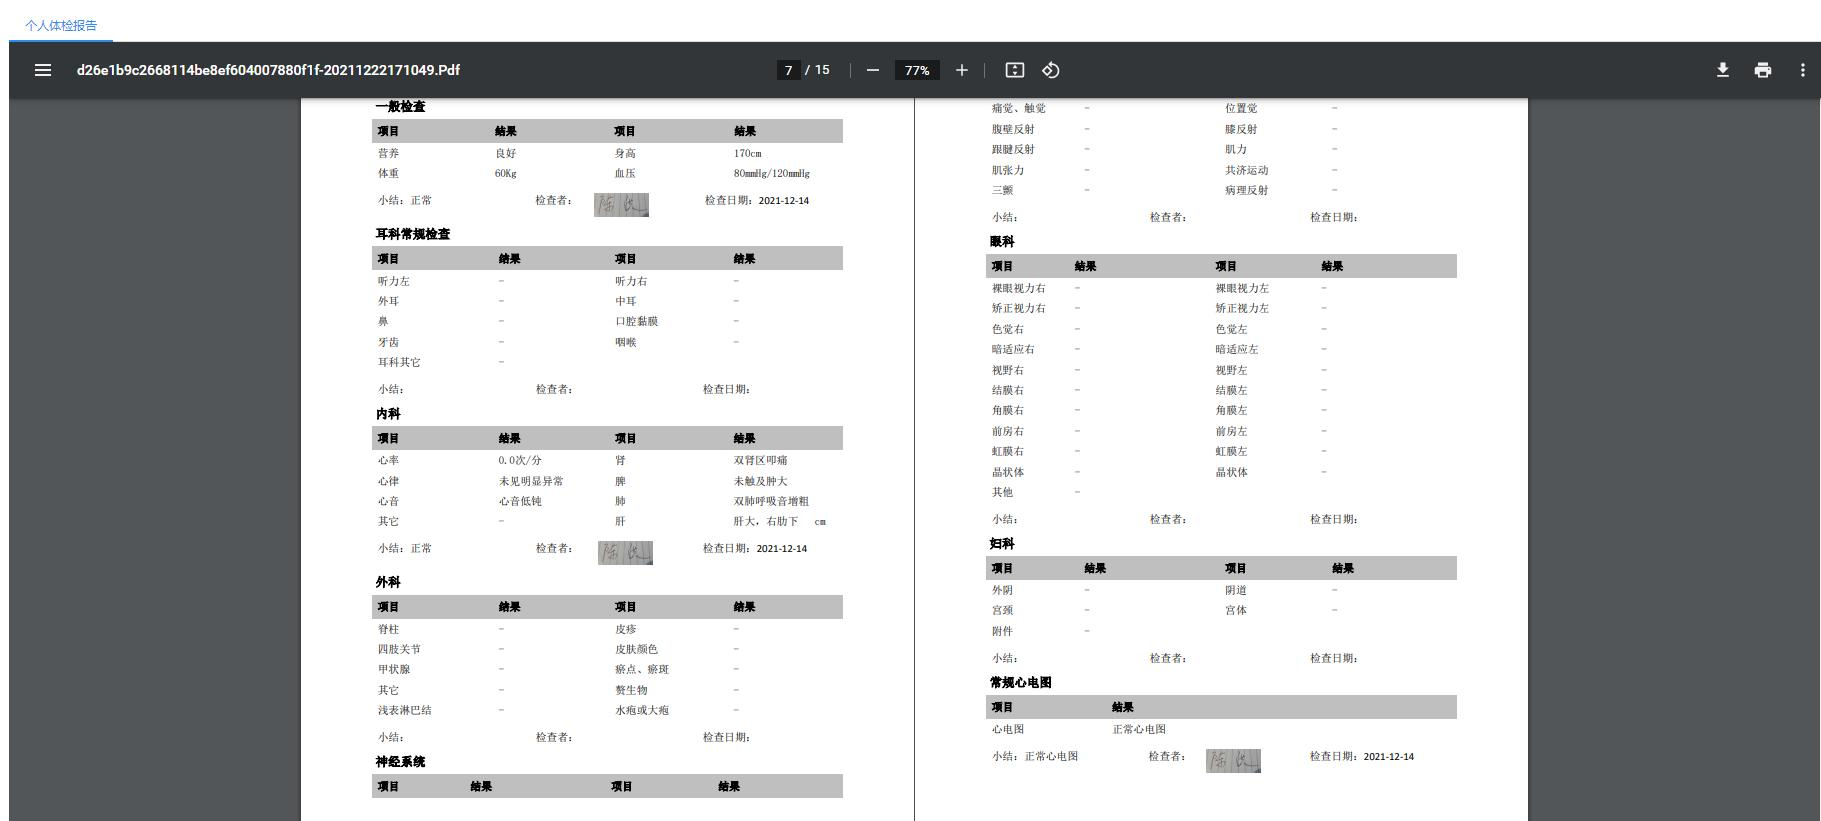
Task: Click the 检查日期 2021-12-14 under 常规心电图
Action: coord(1362,756)
